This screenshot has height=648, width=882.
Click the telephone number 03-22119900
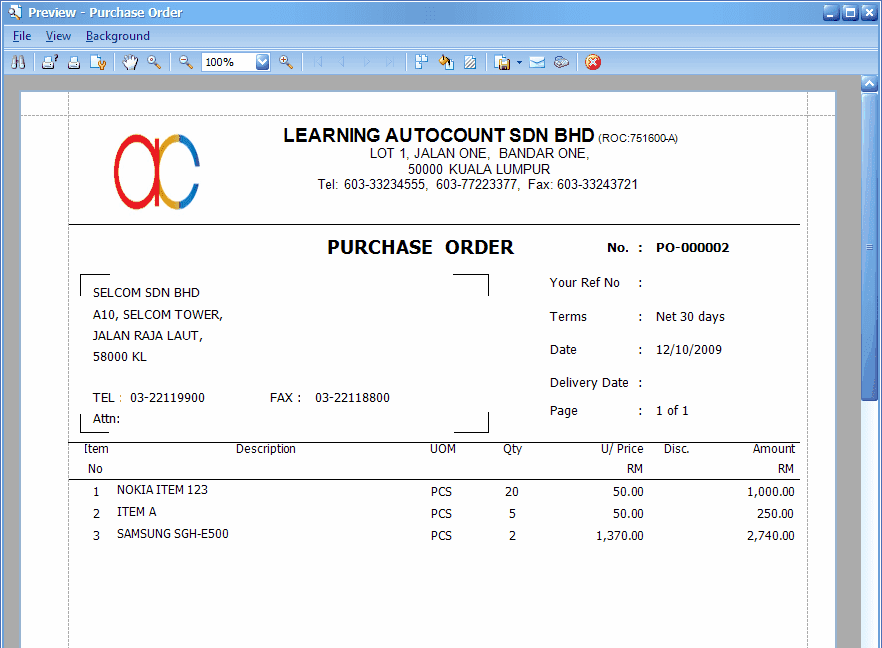coord(168,398)
